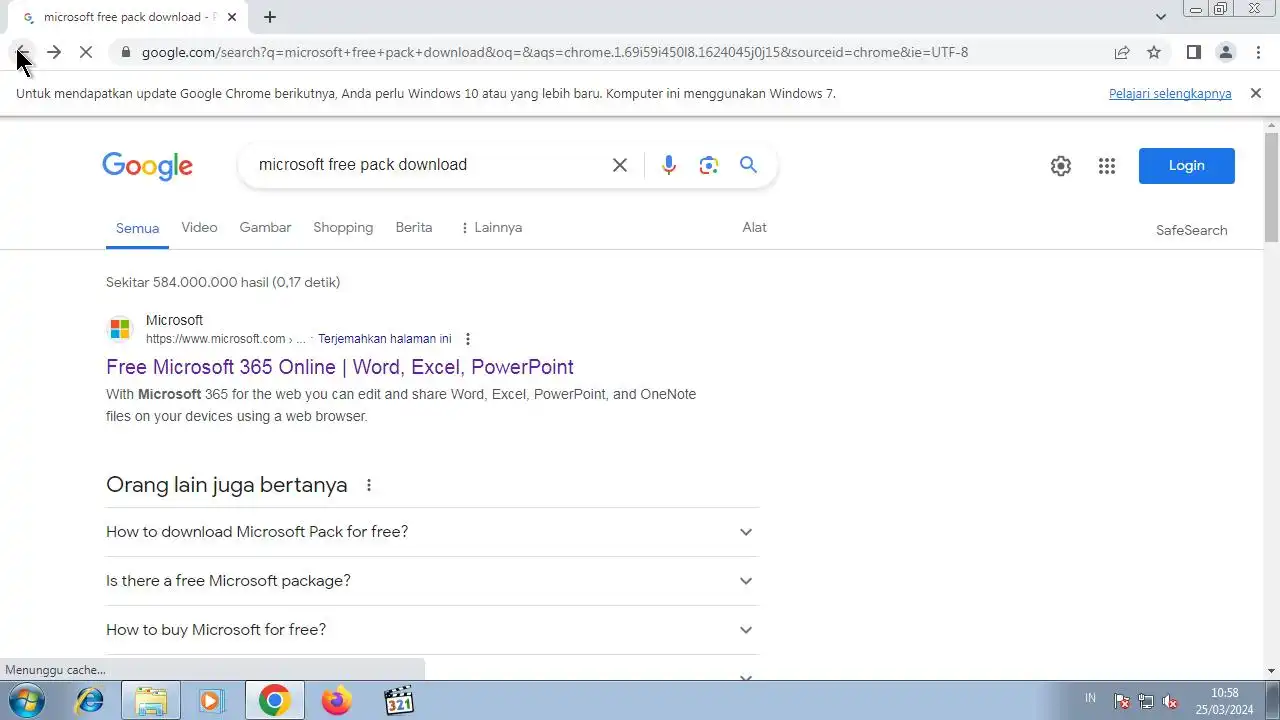
Task: Open the Microsoft result three-dot options
Action: click(468, 339)
